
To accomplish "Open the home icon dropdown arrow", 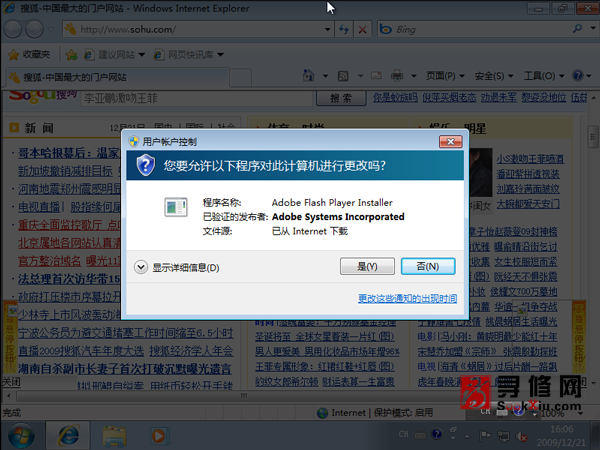I will [x=325, y=76].
